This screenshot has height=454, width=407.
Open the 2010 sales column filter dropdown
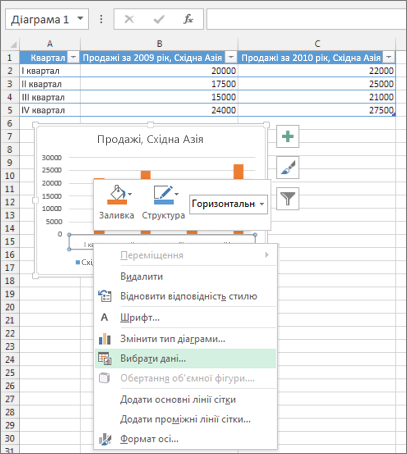click(389, 57)
